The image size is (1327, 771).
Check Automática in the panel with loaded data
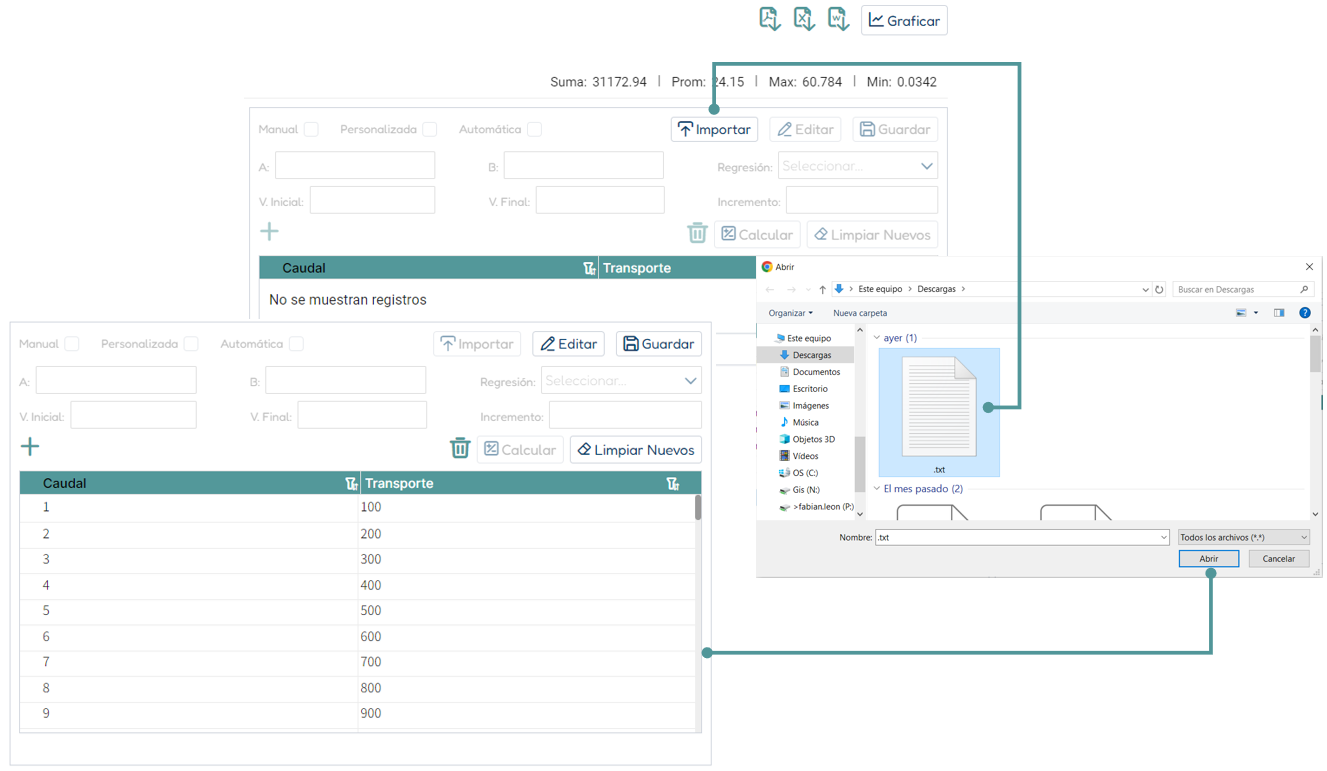pos(296,344)
